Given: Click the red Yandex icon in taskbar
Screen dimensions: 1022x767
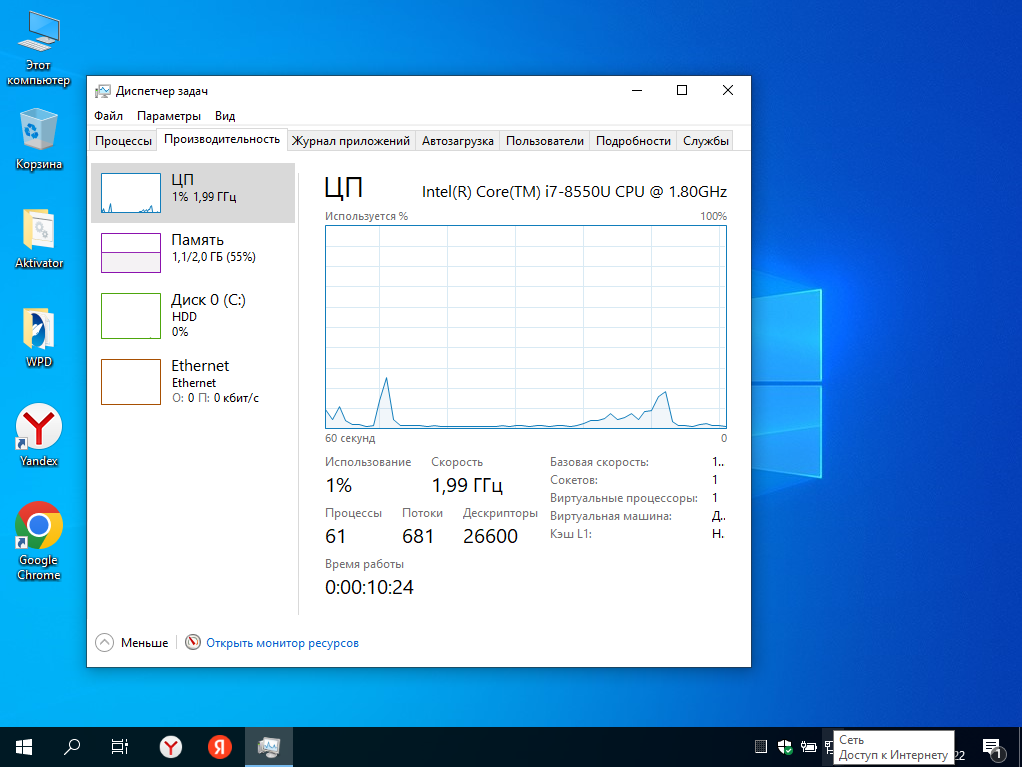Looking at the screenshot, I should pyautogui.click(x=220, y=746).
